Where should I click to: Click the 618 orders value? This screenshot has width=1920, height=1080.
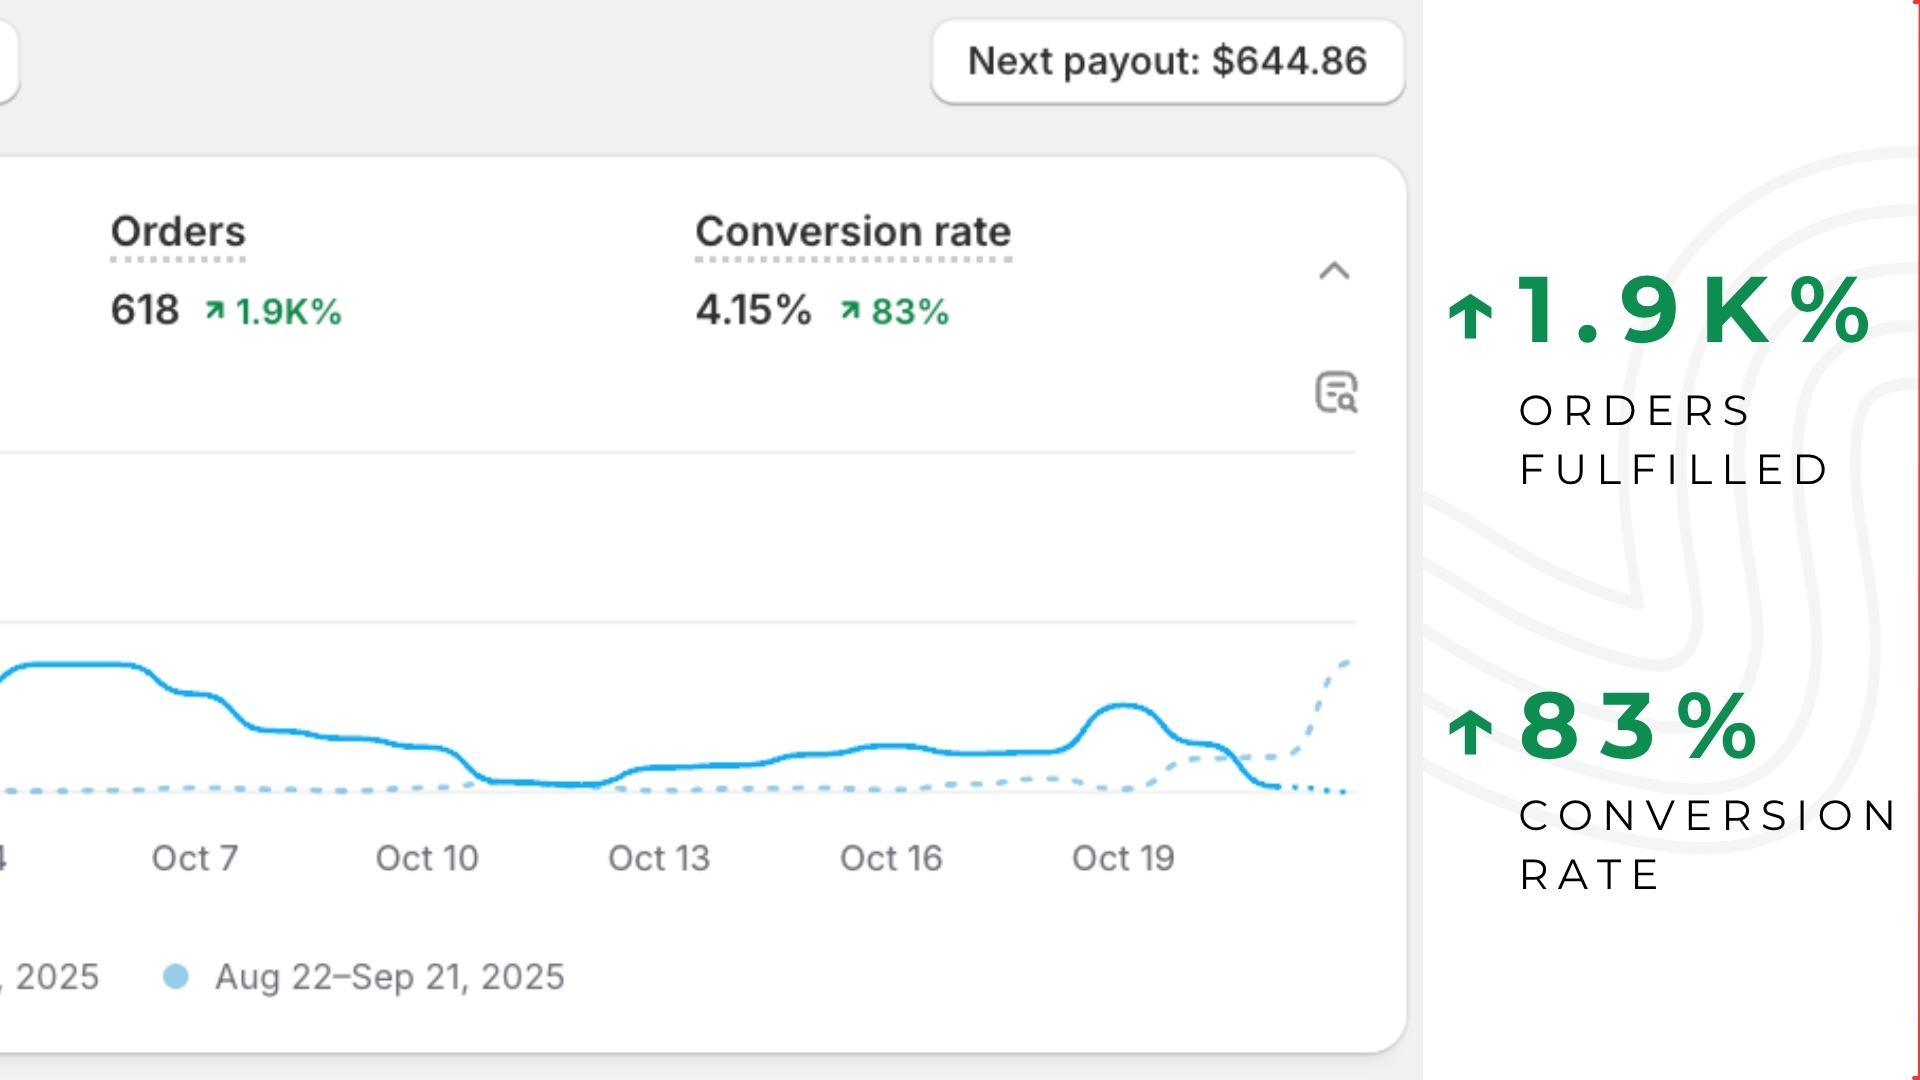(x=145, y=310)
